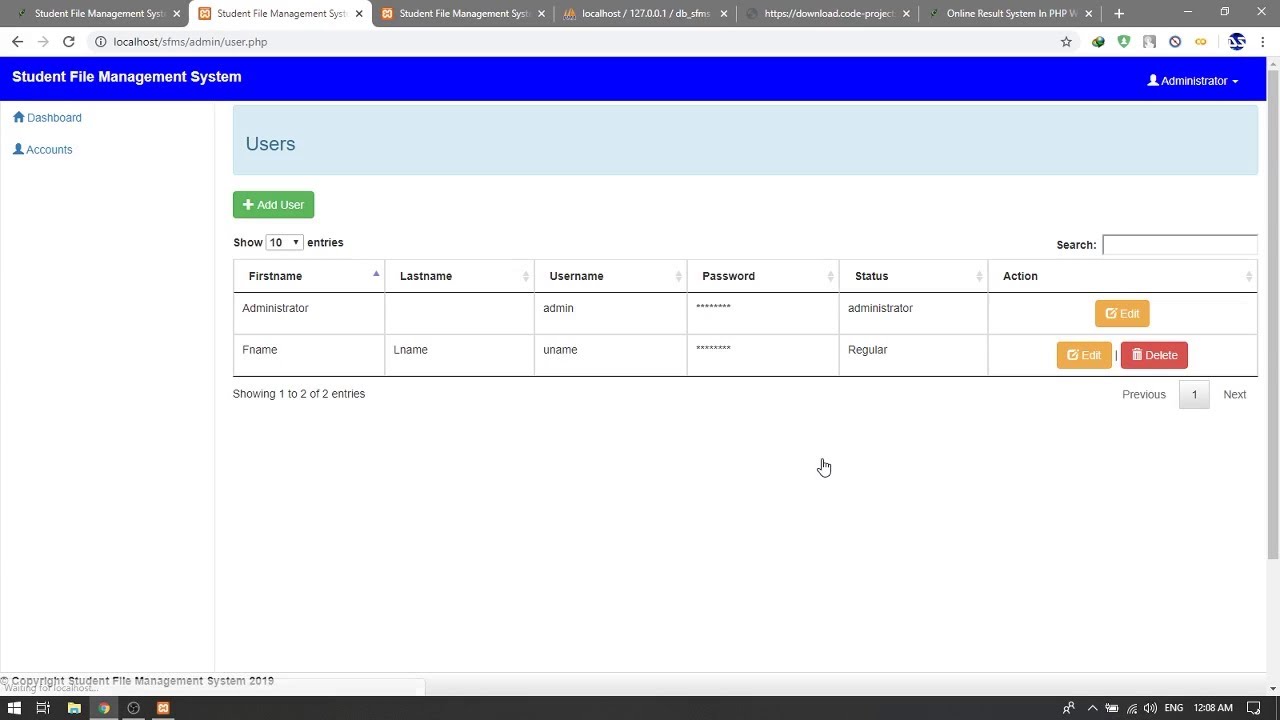View site information icon in address bar
1280x720 pixels.
[x=100, y=42]
